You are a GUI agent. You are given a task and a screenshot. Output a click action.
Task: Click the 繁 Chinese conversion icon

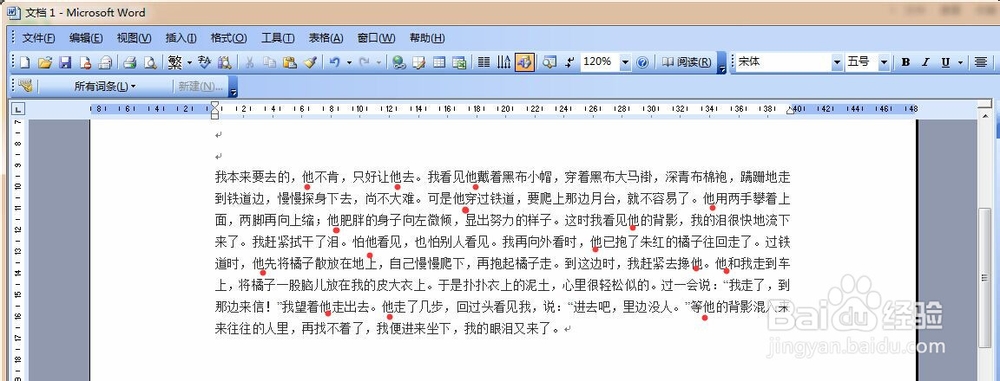pyautogui.click(x=175, y=63)
